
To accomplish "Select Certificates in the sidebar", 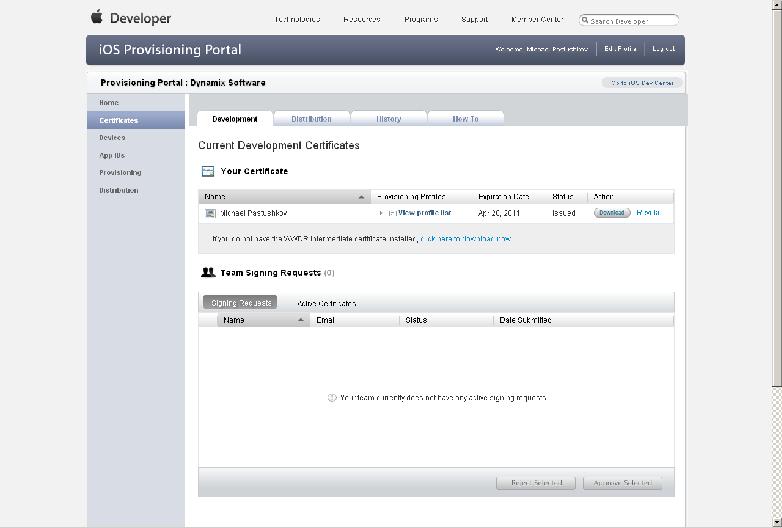I will click(136, 120).
